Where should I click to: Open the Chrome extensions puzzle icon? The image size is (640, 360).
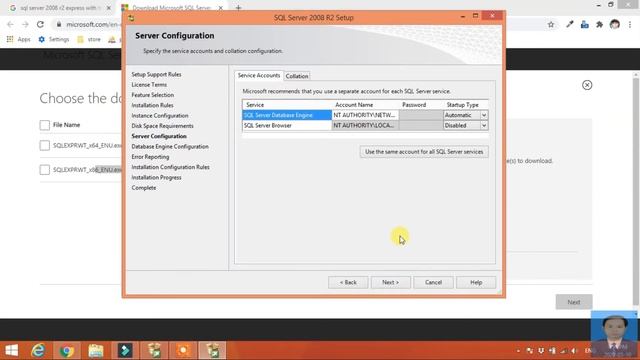[599, 24]
